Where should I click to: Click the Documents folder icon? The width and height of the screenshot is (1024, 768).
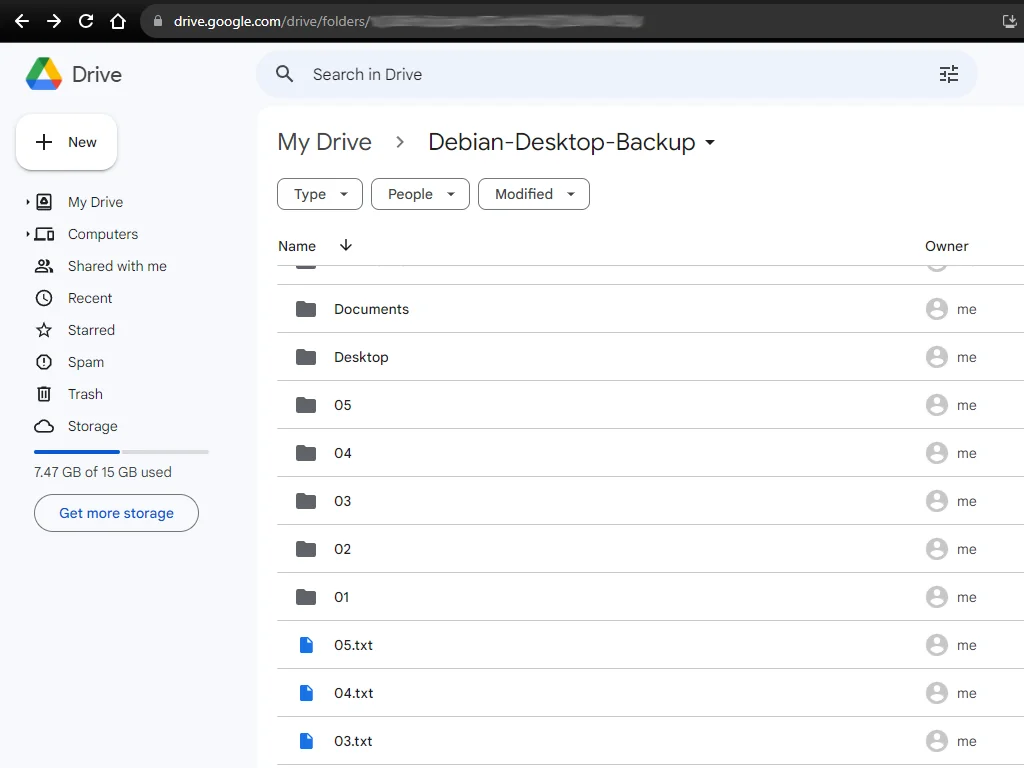pyautogui.click(x=306, y=309)
